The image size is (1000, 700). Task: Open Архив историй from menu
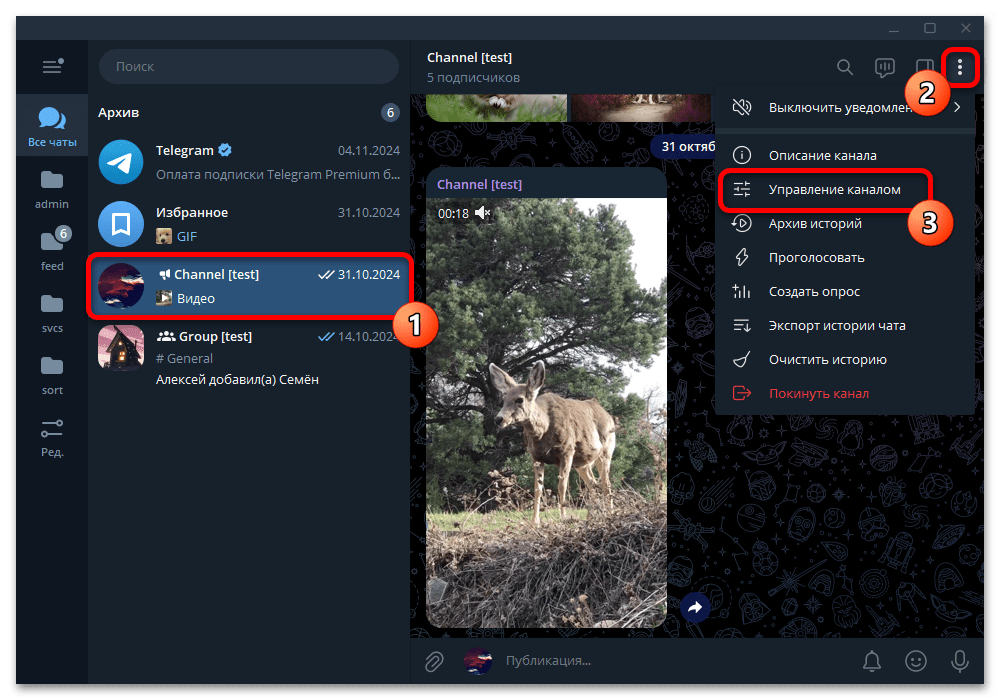pos(845,224)
